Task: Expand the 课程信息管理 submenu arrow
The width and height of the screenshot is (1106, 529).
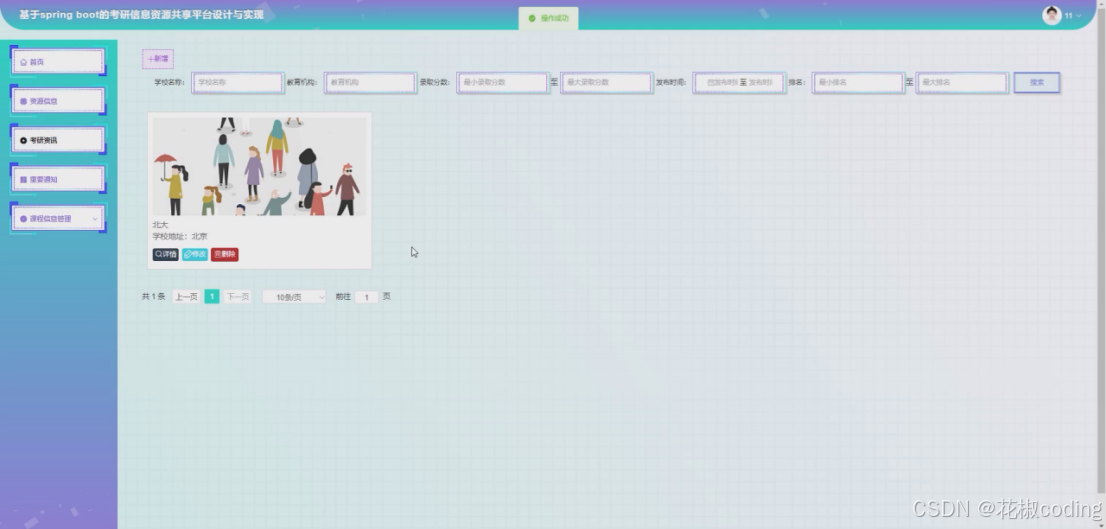Action: click(x=95, y=219)
